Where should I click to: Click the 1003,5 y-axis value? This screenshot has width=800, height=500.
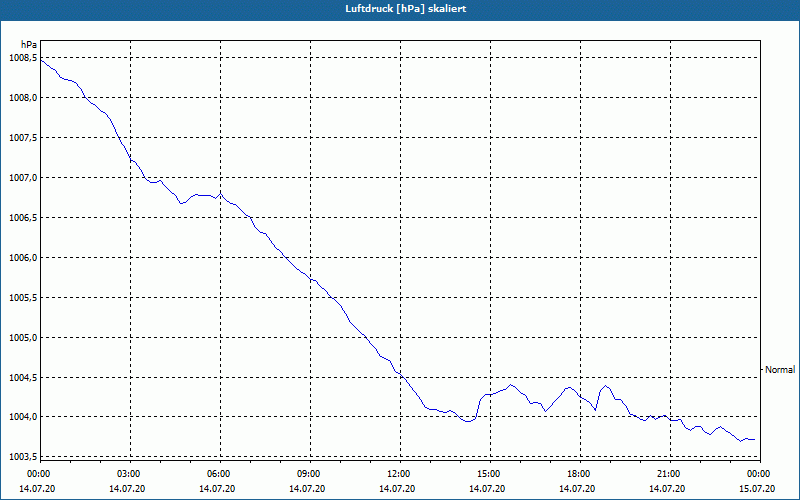pos(23,457)
